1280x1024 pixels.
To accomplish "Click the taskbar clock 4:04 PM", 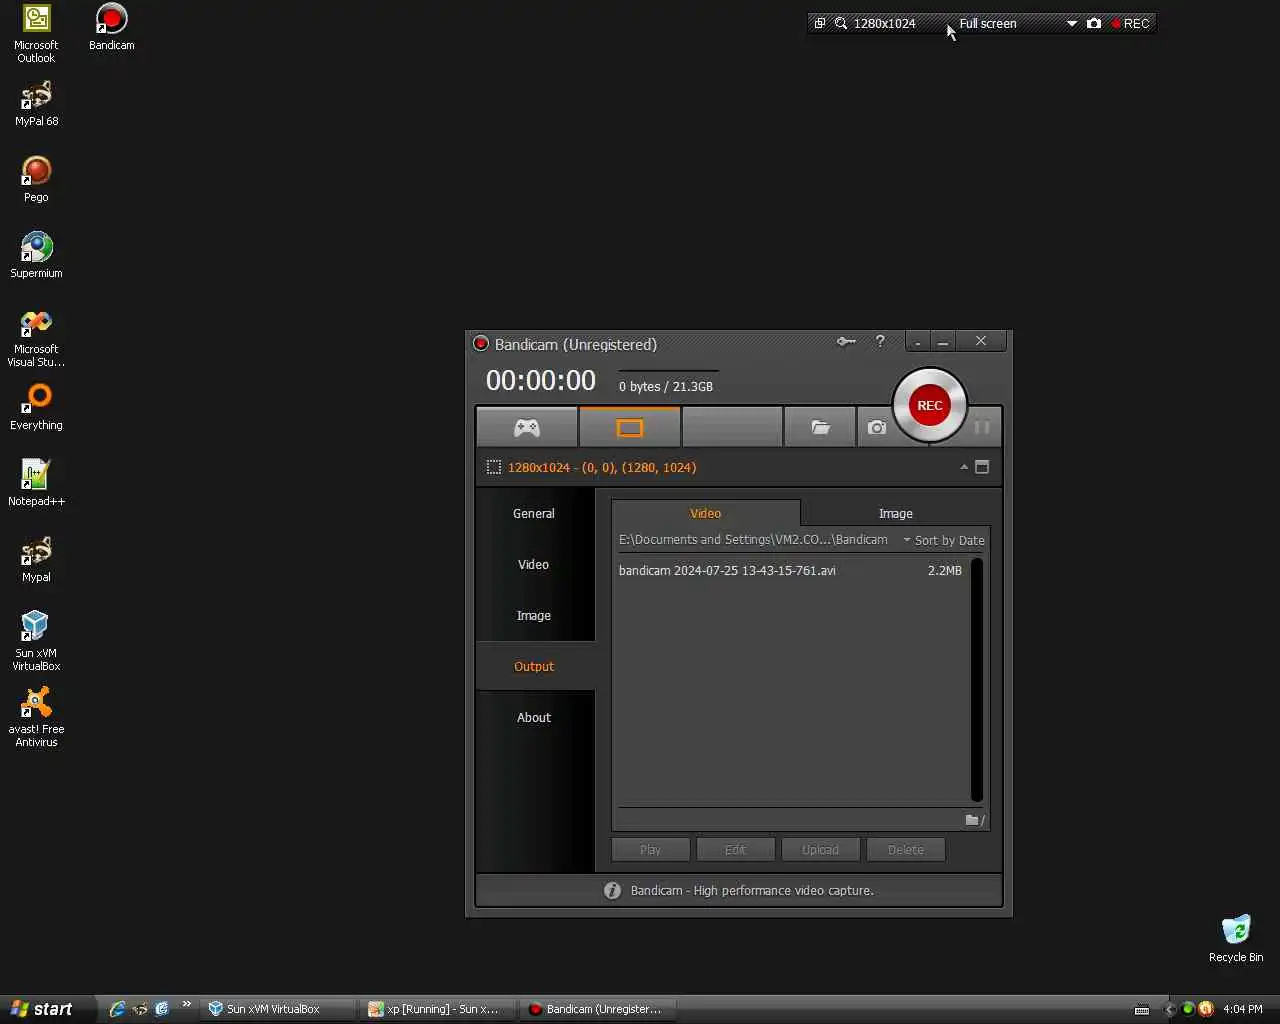I will pos(1243,1009).
